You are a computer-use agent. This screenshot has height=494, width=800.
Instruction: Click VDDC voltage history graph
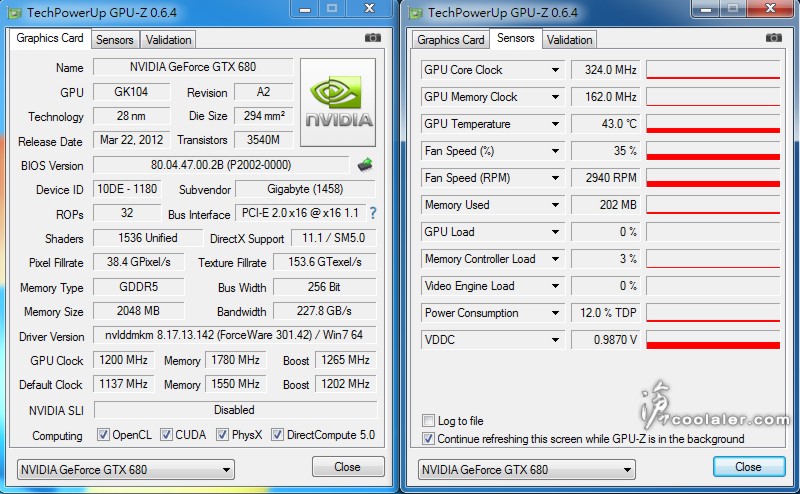(713, 340)
